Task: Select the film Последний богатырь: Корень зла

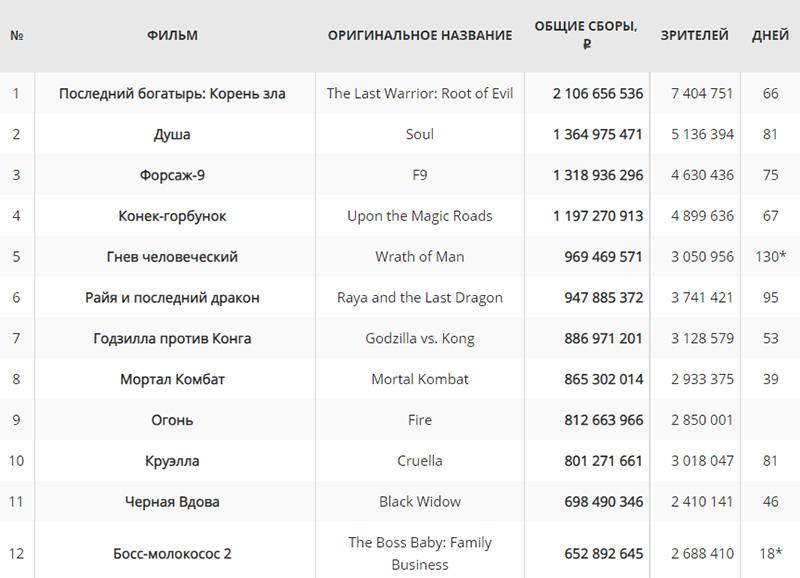Action: [x=172, y=93]
